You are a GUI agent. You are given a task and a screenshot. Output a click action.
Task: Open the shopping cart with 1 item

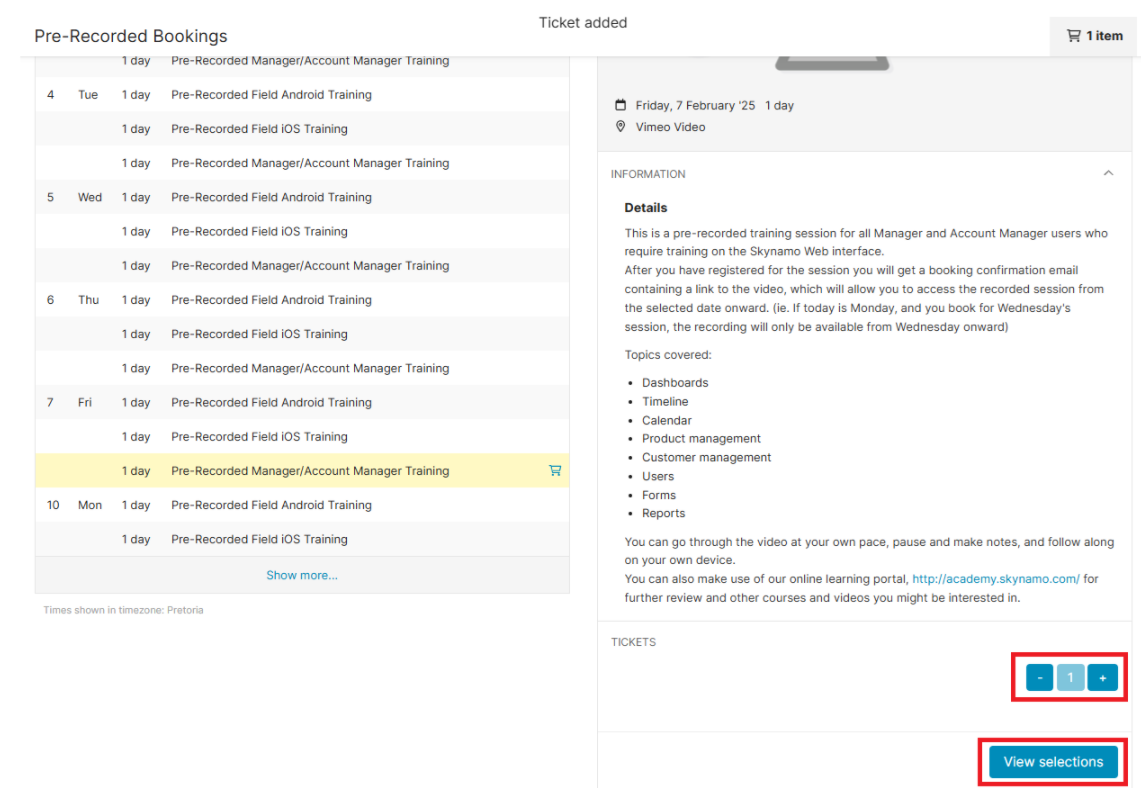pyautogui.click(x=1094, y=36)
